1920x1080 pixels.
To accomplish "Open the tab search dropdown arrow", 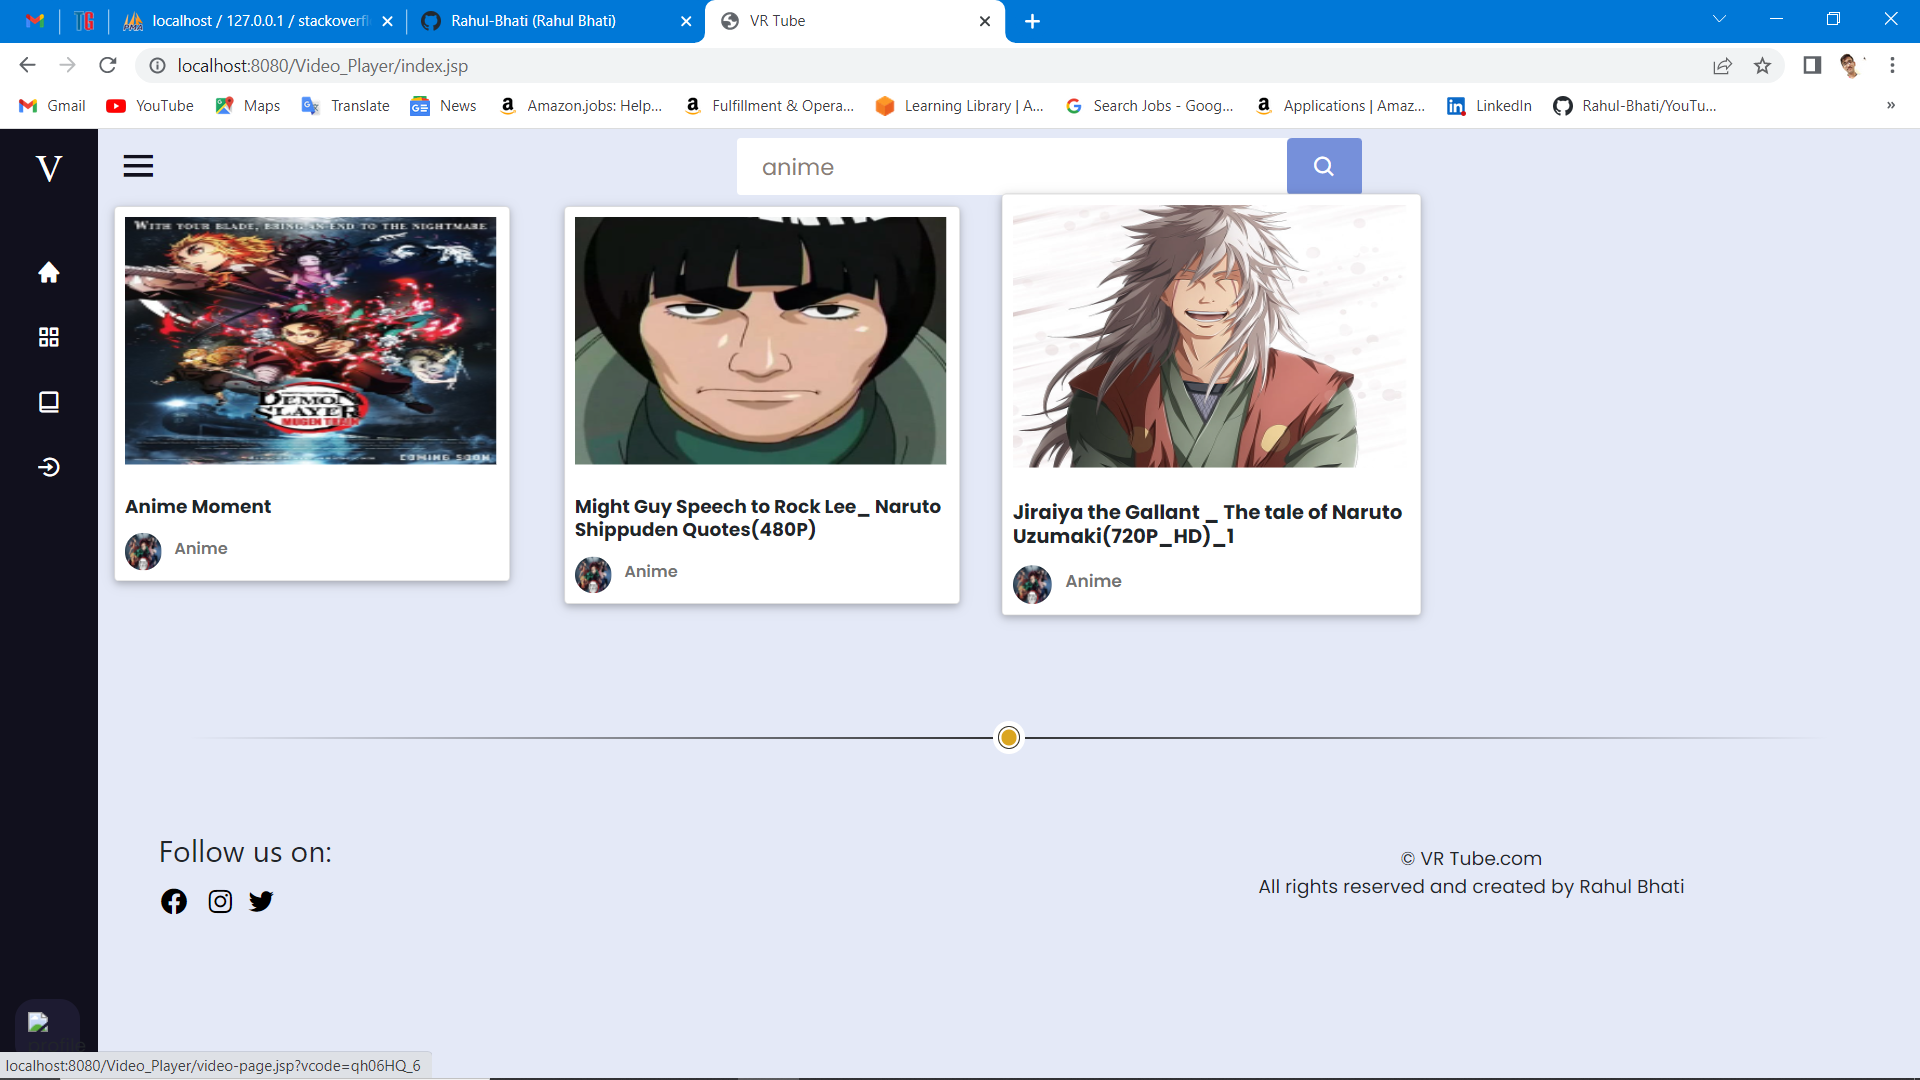I will tap(1719, 20).
